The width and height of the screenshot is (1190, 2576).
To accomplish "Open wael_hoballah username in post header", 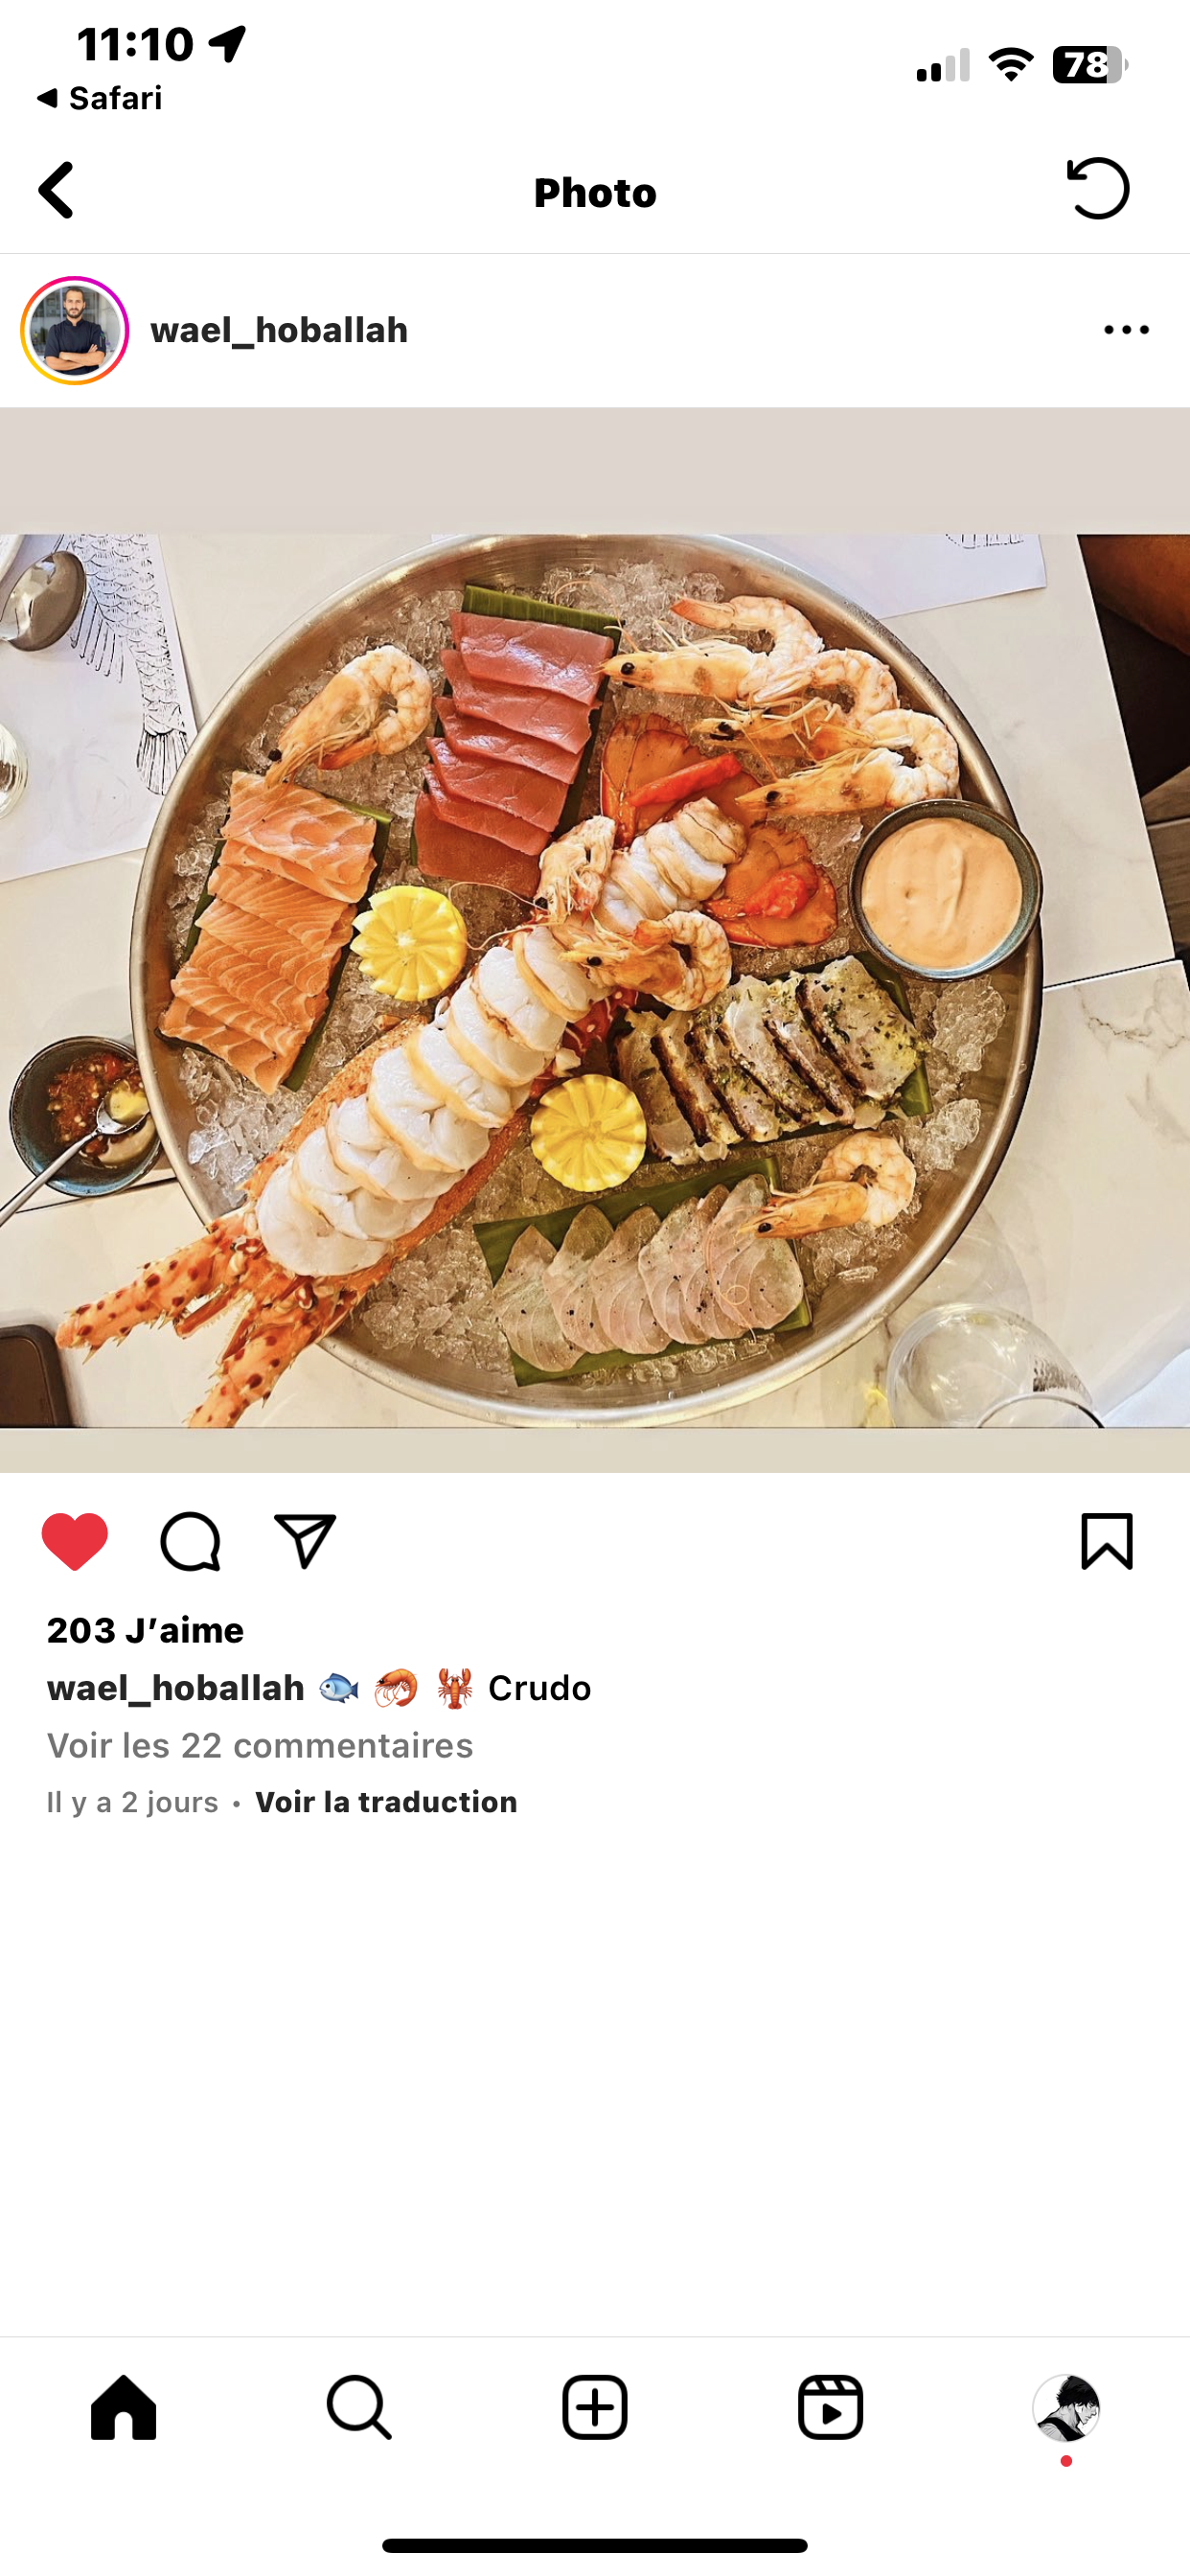I will [x=279, y=330].
